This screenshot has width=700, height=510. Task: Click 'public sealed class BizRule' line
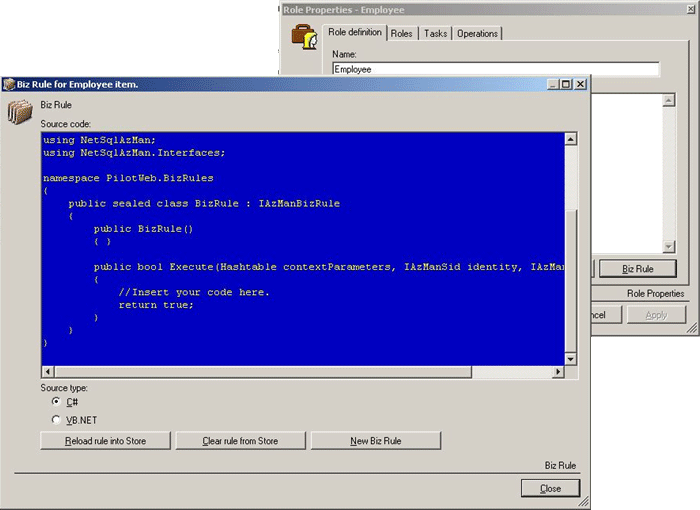[x=204, y=204]
